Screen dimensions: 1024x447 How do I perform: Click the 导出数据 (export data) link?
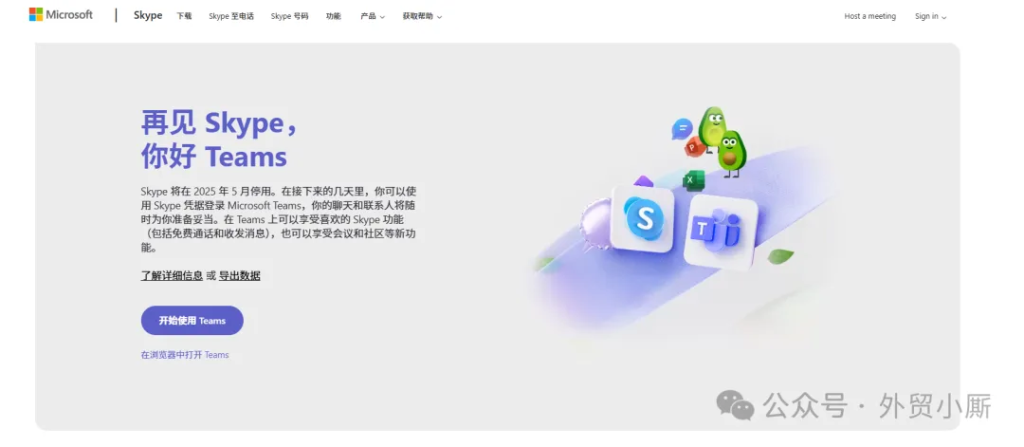coord(240,275)
